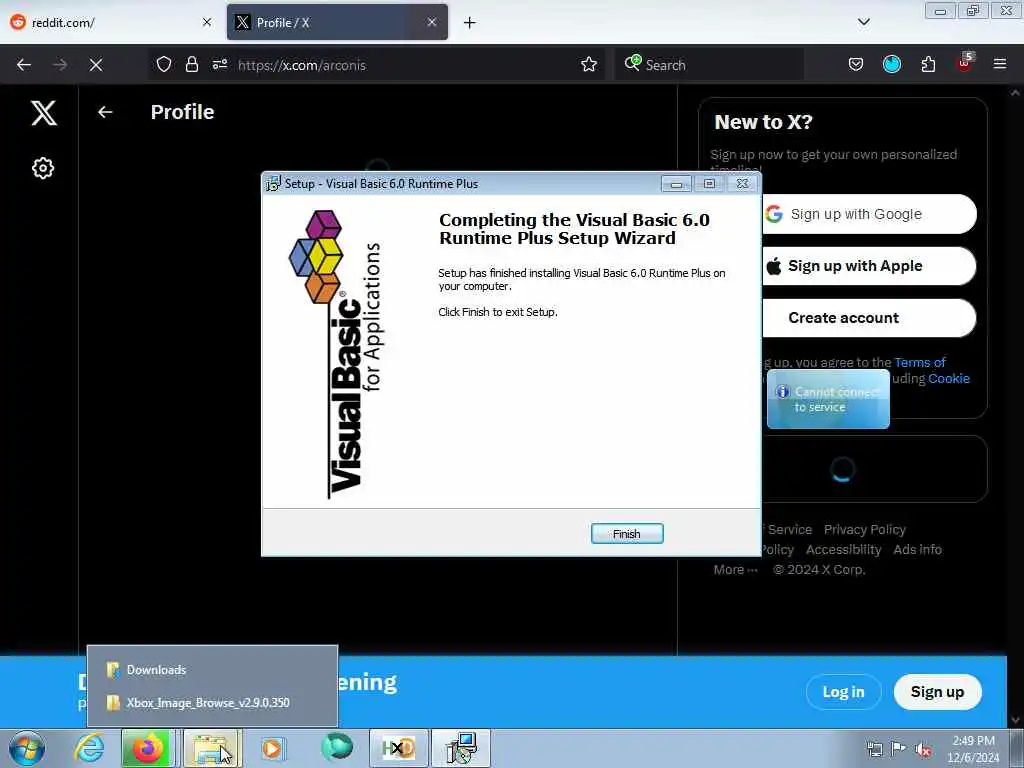Open the X logo home icon
Viewport: 1024px width, 768px height.
point(44,113)
